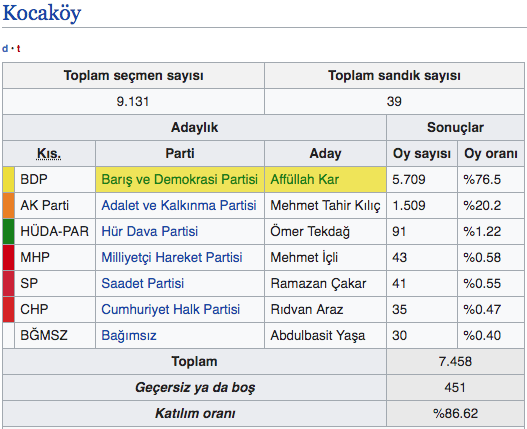Click the 'Toplam' row label
This screenshot has height=429, width=527.
click(194, 361)
